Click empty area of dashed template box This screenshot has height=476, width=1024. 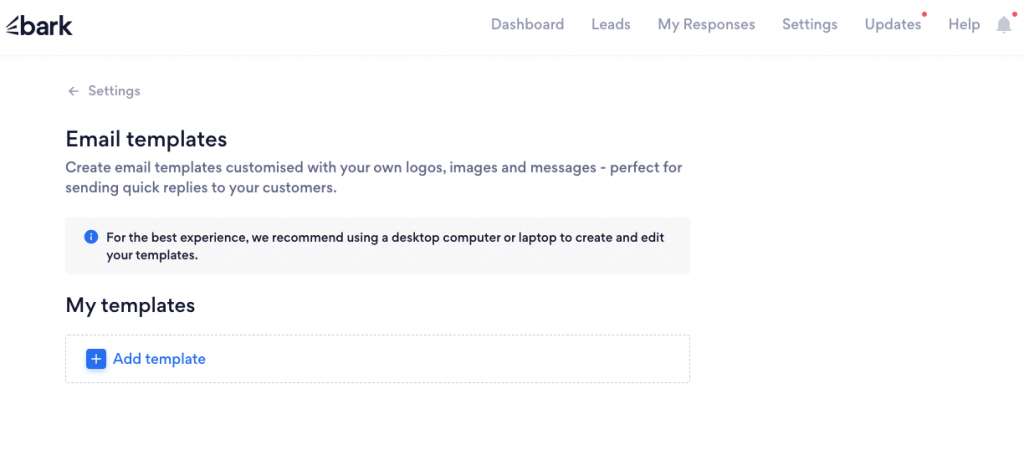(x=450, y=359)
